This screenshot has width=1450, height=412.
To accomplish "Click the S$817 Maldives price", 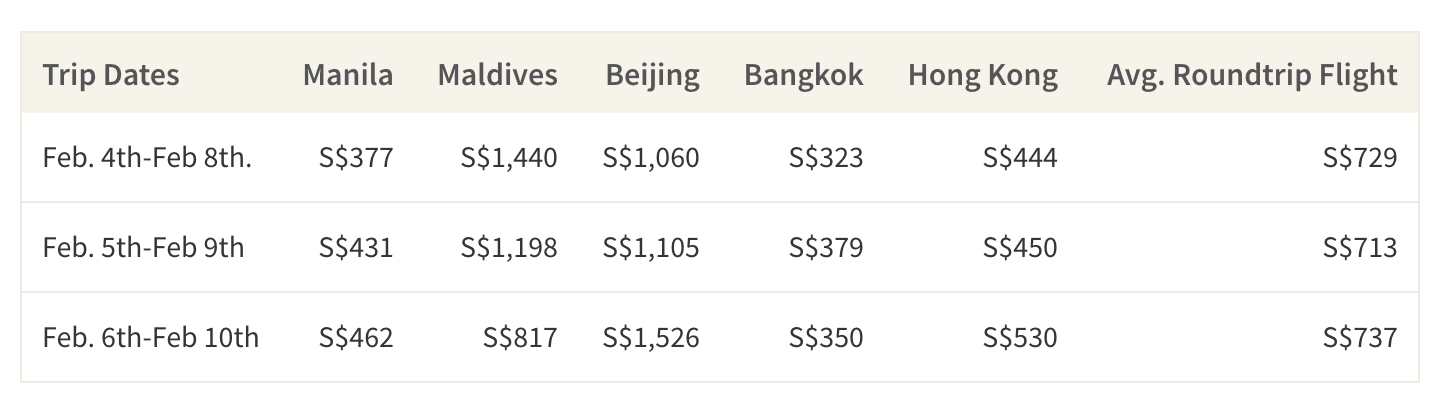I will click(520, 337).
